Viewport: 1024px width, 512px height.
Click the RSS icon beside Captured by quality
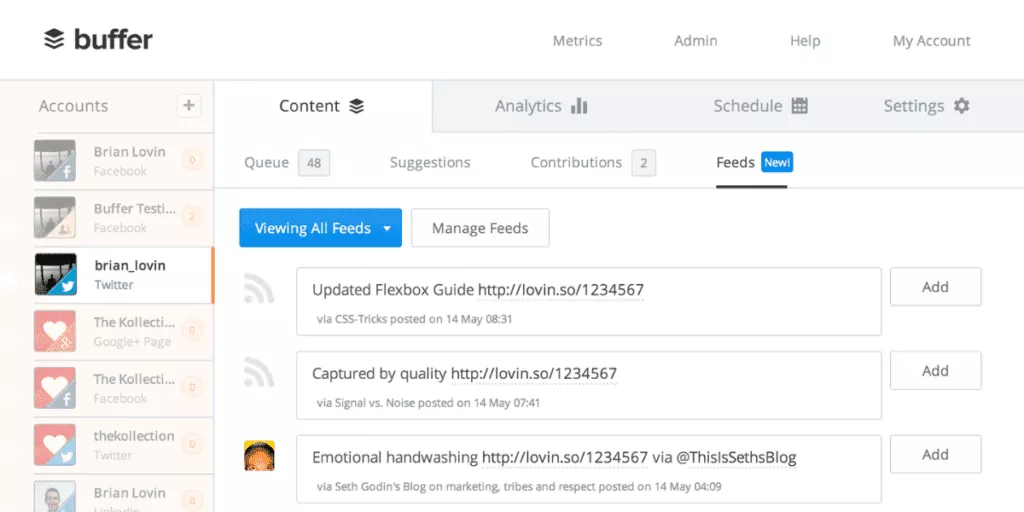click(x=259, y=372)
